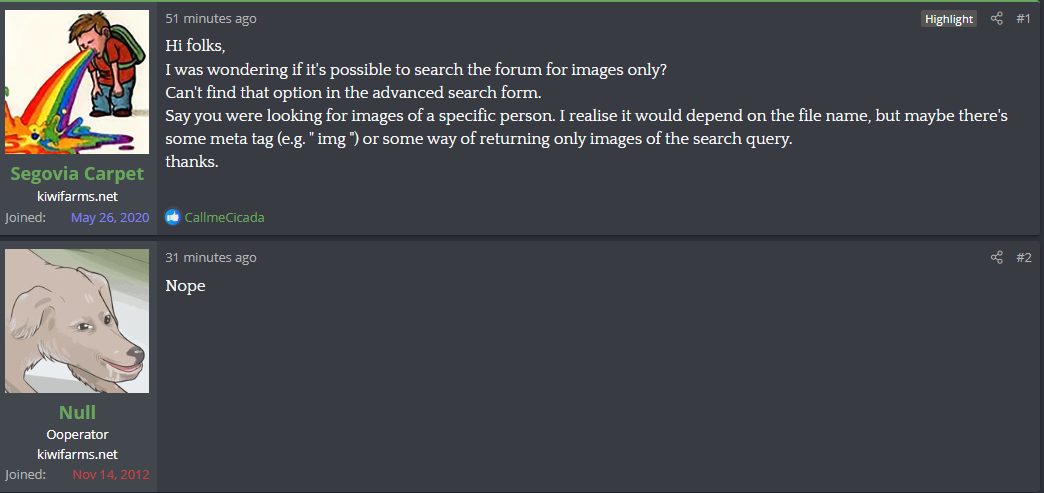Open Segovia Carpet username profile

[x=77, y=174]
